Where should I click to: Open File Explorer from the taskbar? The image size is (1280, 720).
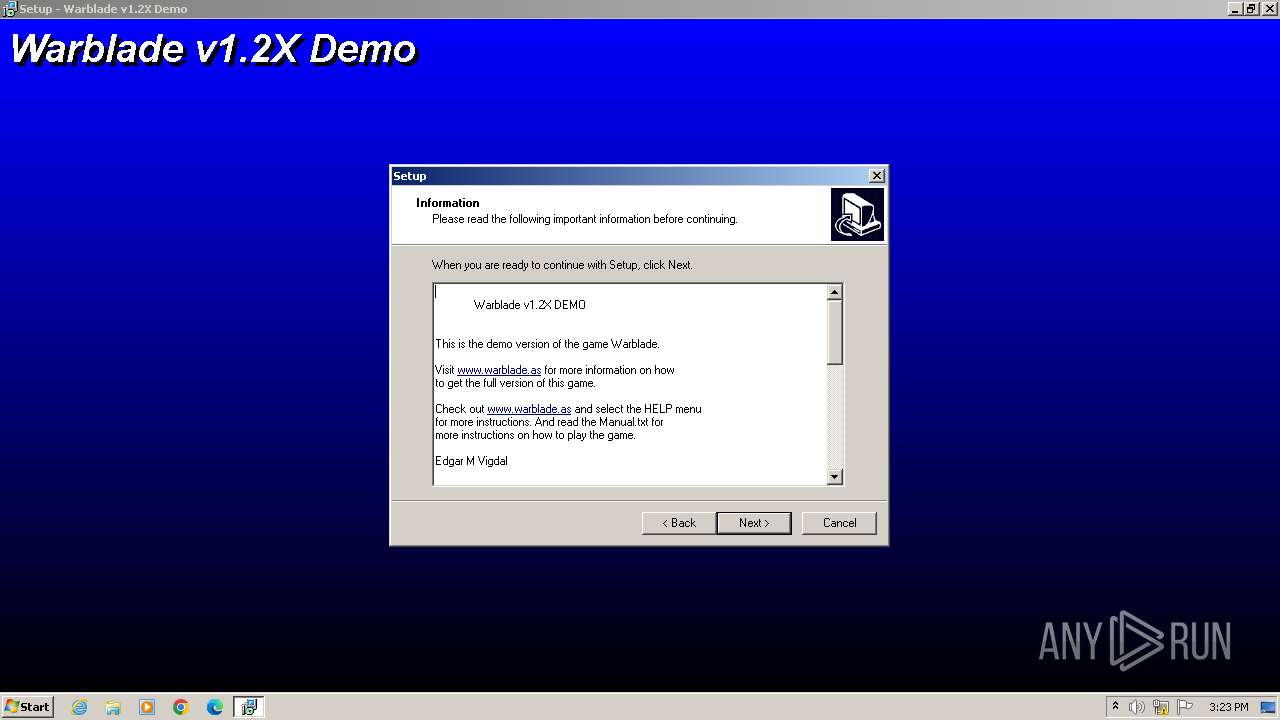pyautogui.click(x=113, y=707)
